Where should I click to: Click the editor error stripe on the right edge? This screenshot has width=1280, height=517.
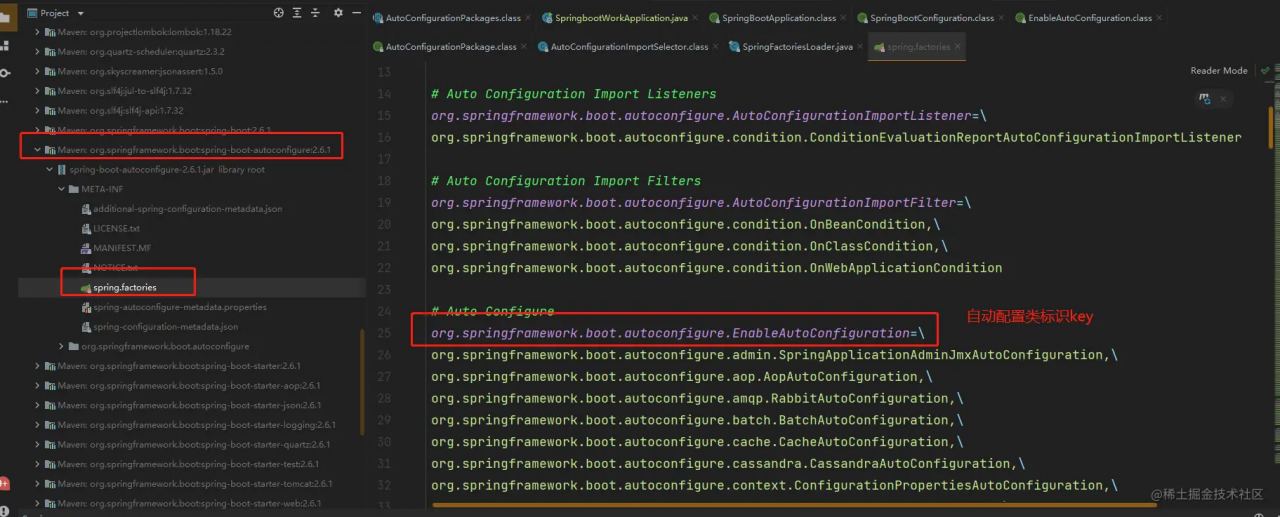(1275, 290)
